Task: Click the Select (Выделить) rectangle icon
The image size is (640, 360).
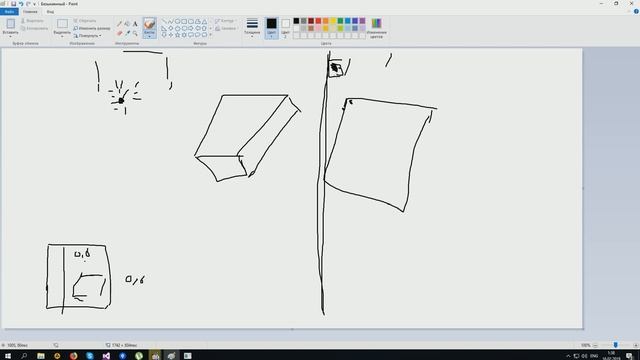Action: point(62,24)
